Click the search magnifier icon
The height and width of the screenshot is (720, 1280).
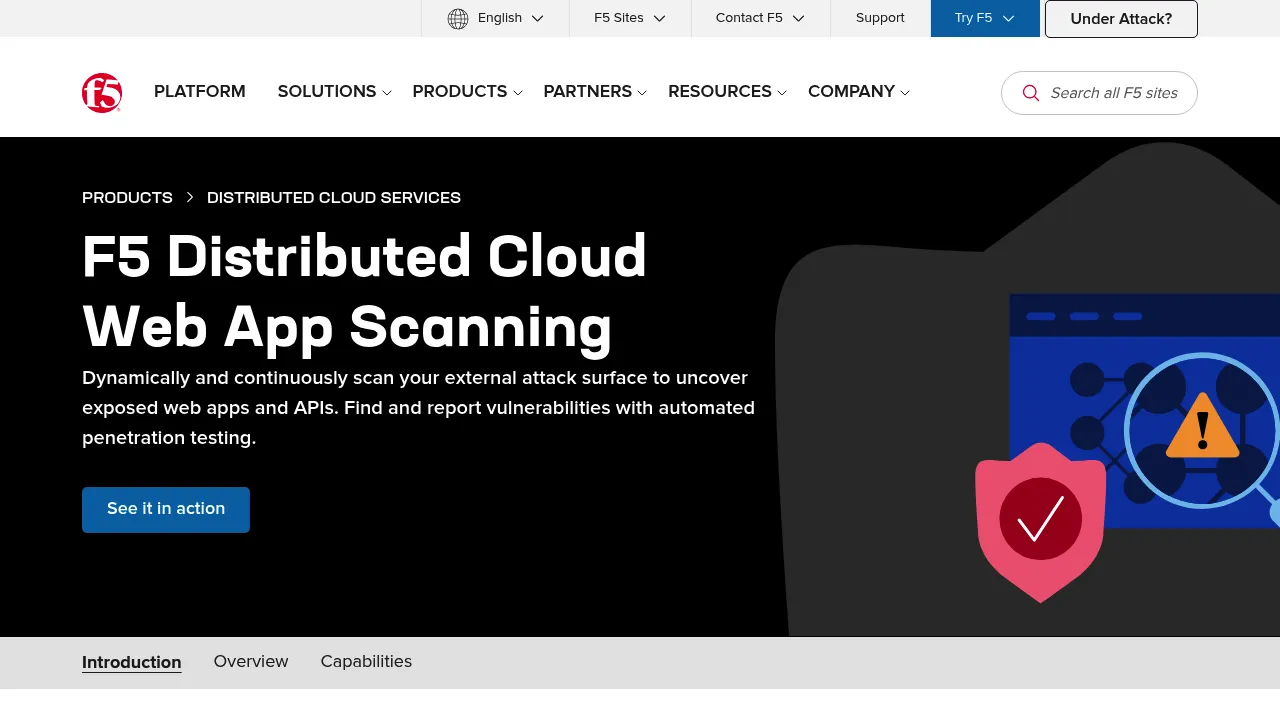point(1031,93)
